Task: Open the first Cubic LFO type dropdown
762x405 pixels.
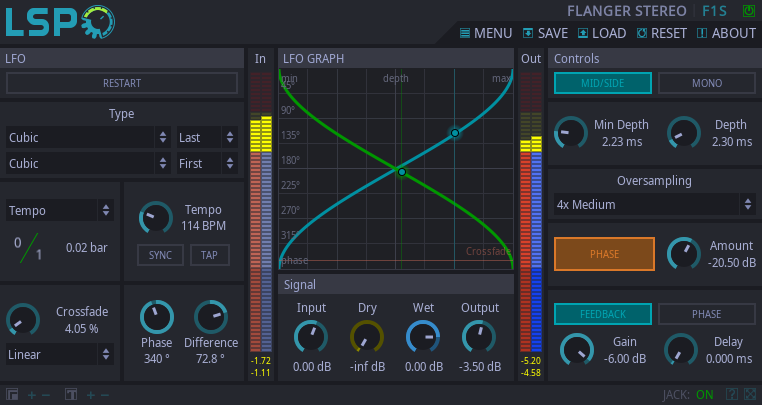Action: [x=88, y=138]
